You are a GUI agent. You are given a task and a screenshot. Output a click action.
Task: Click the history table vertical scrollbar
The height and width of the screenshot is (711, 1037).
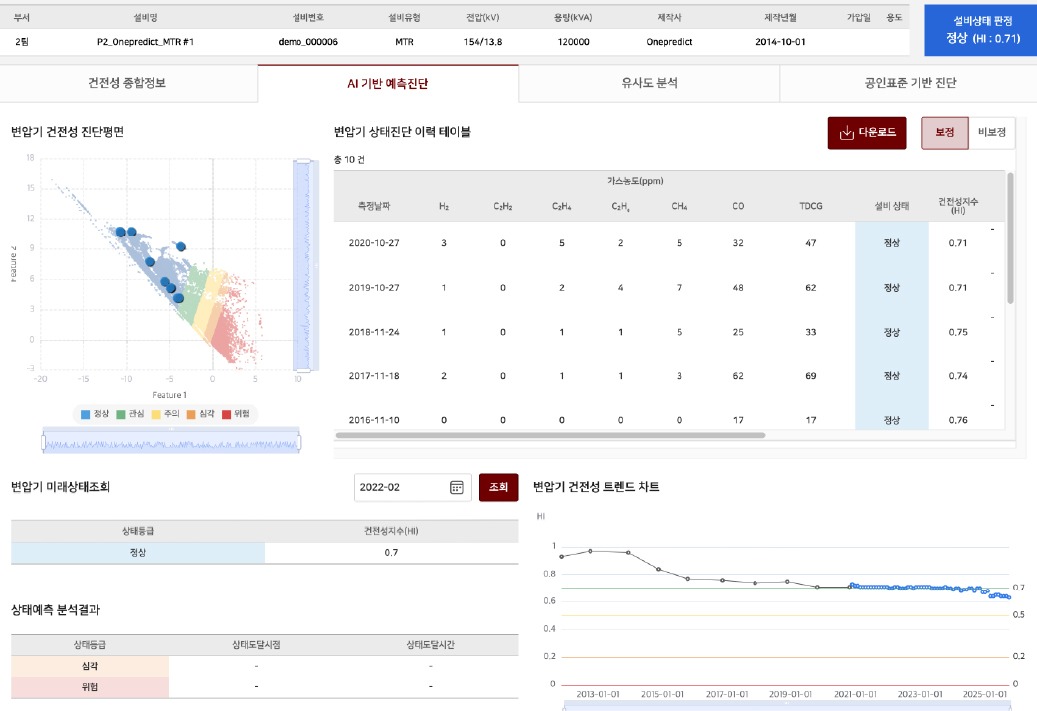click(x=1010, y=238)
